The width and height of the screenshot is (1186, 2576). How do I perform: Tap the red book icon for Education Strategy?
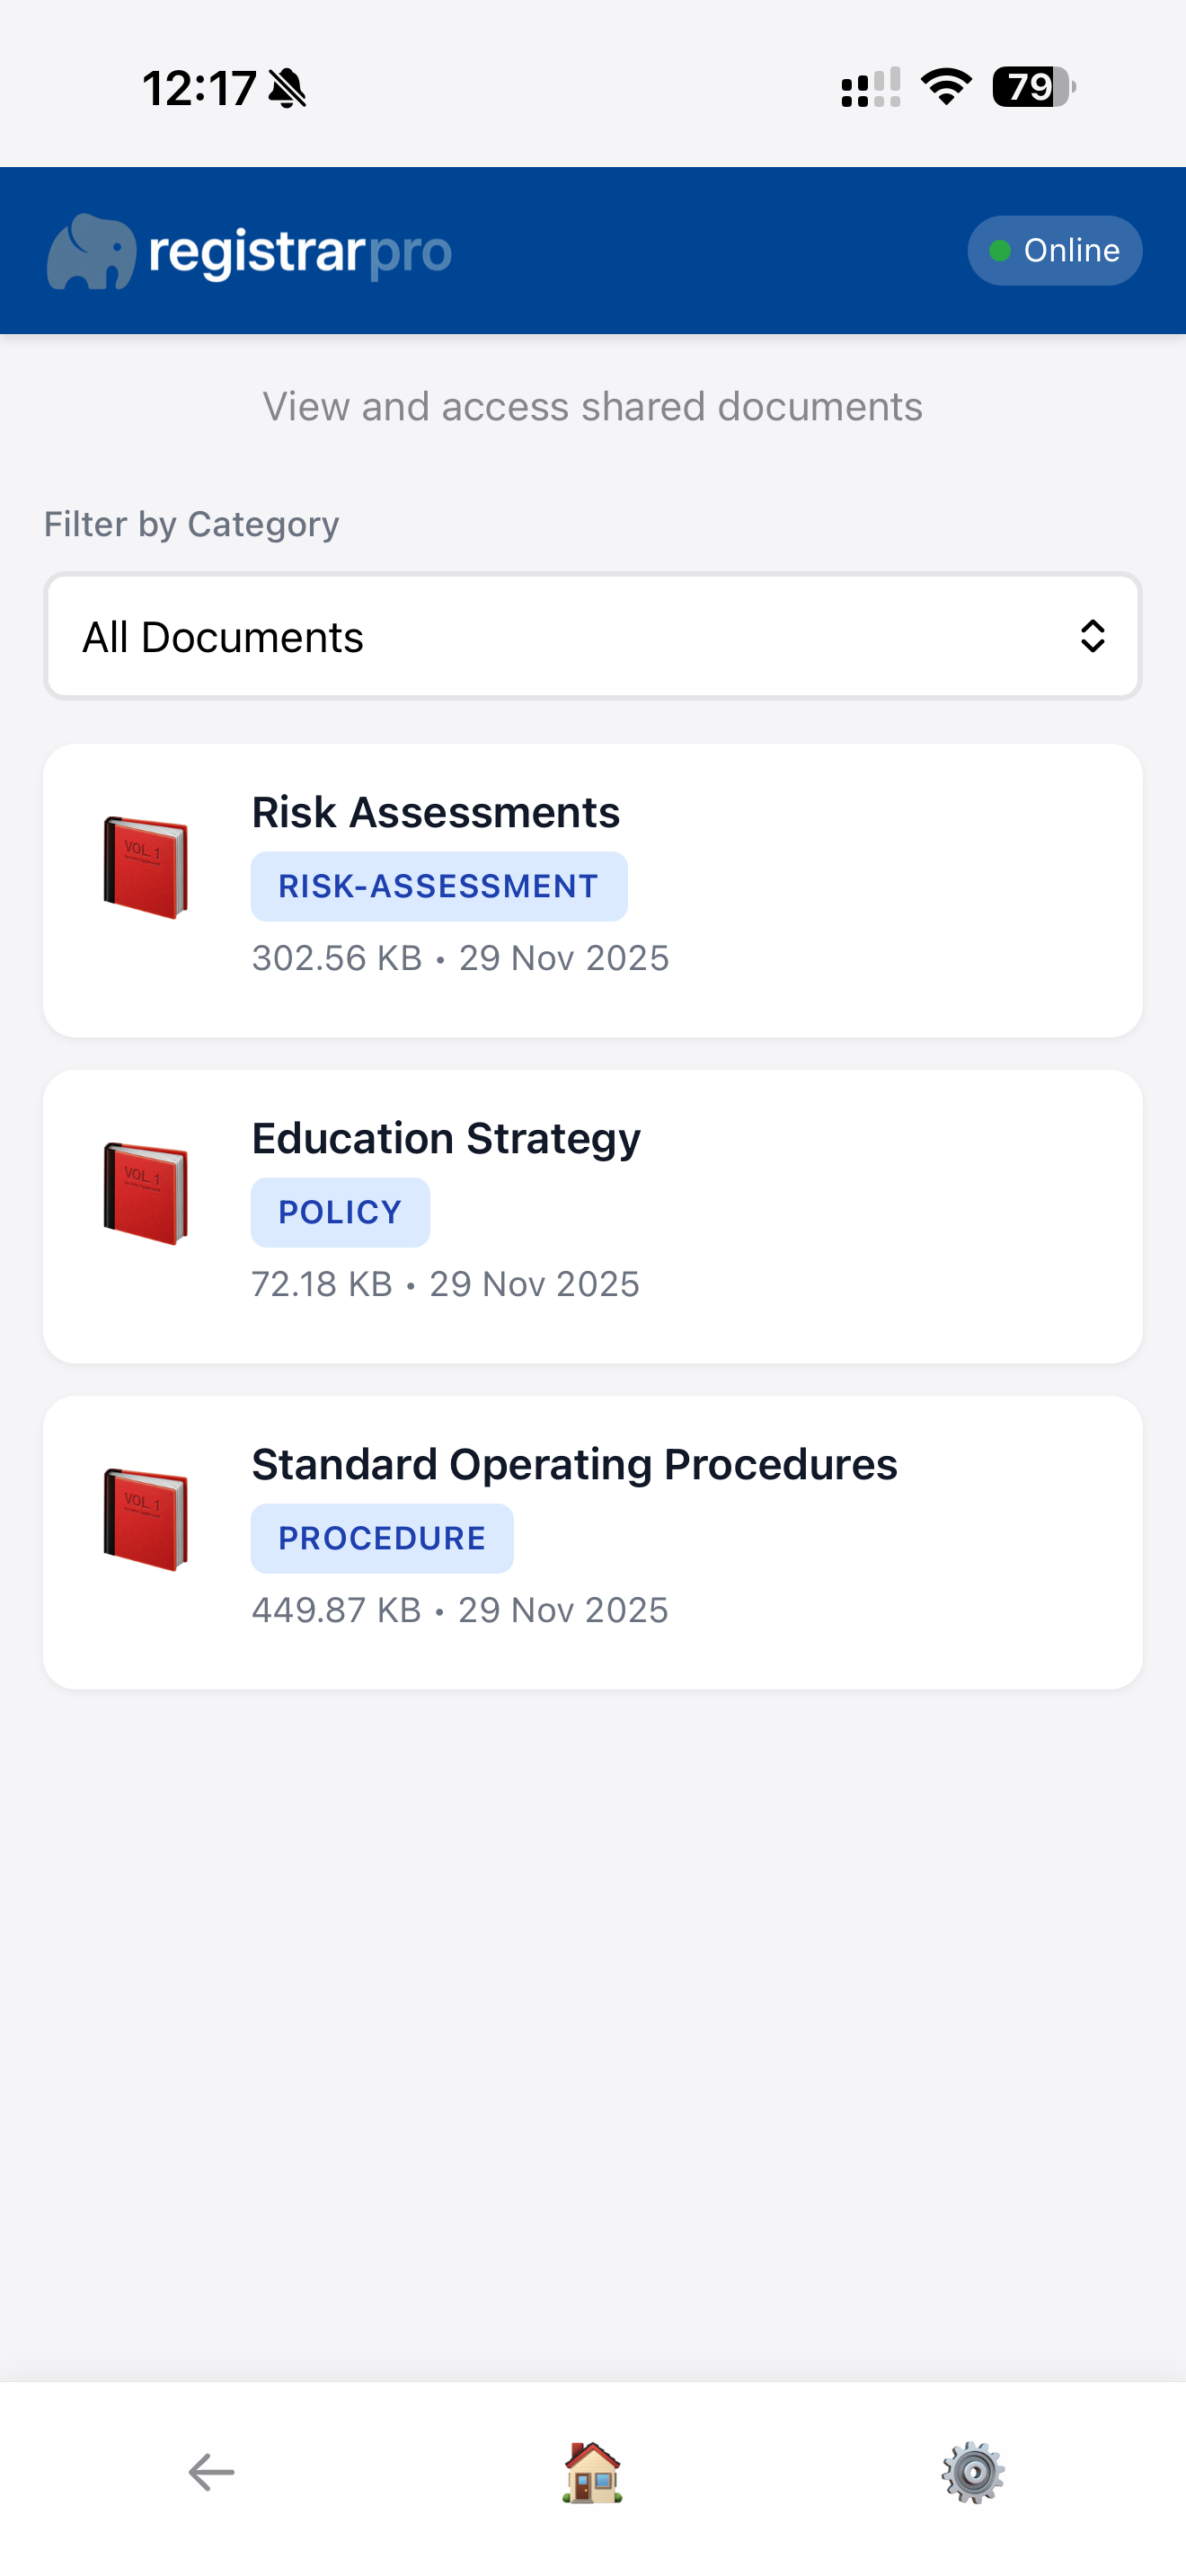[146, 1193]
